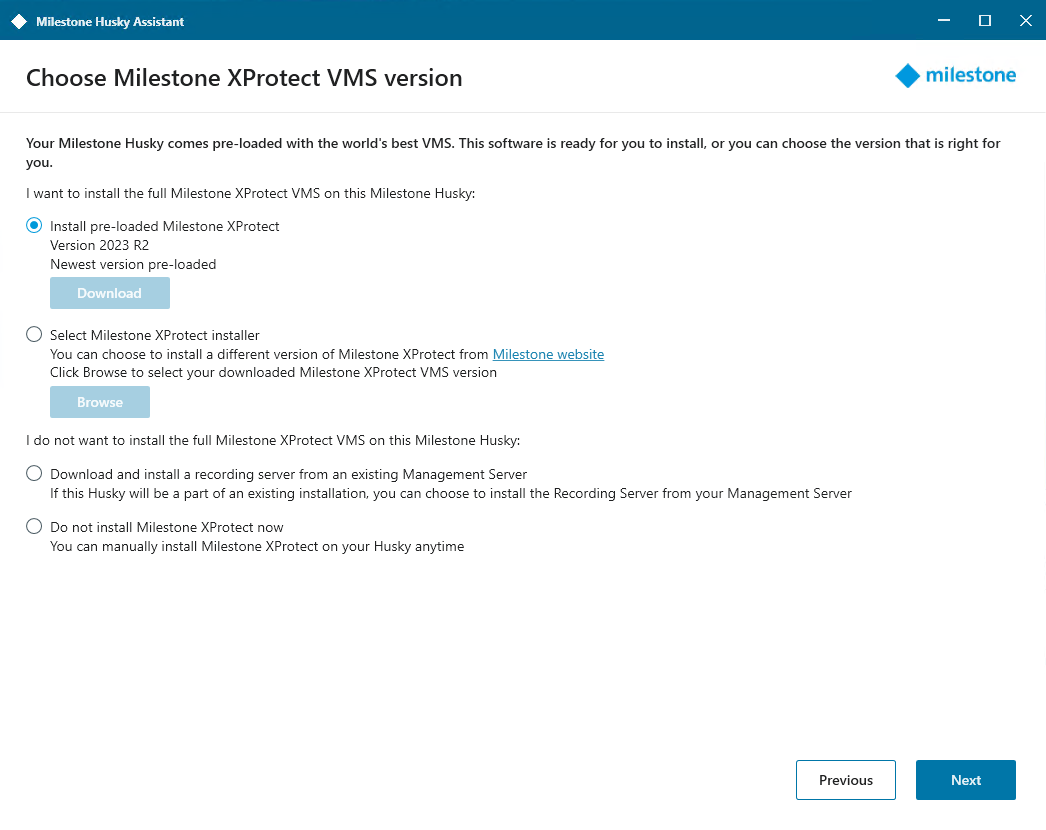1046x830 pixels.
Task: Click the Version 2023 R2 text
Action: (x=99, y=245)
